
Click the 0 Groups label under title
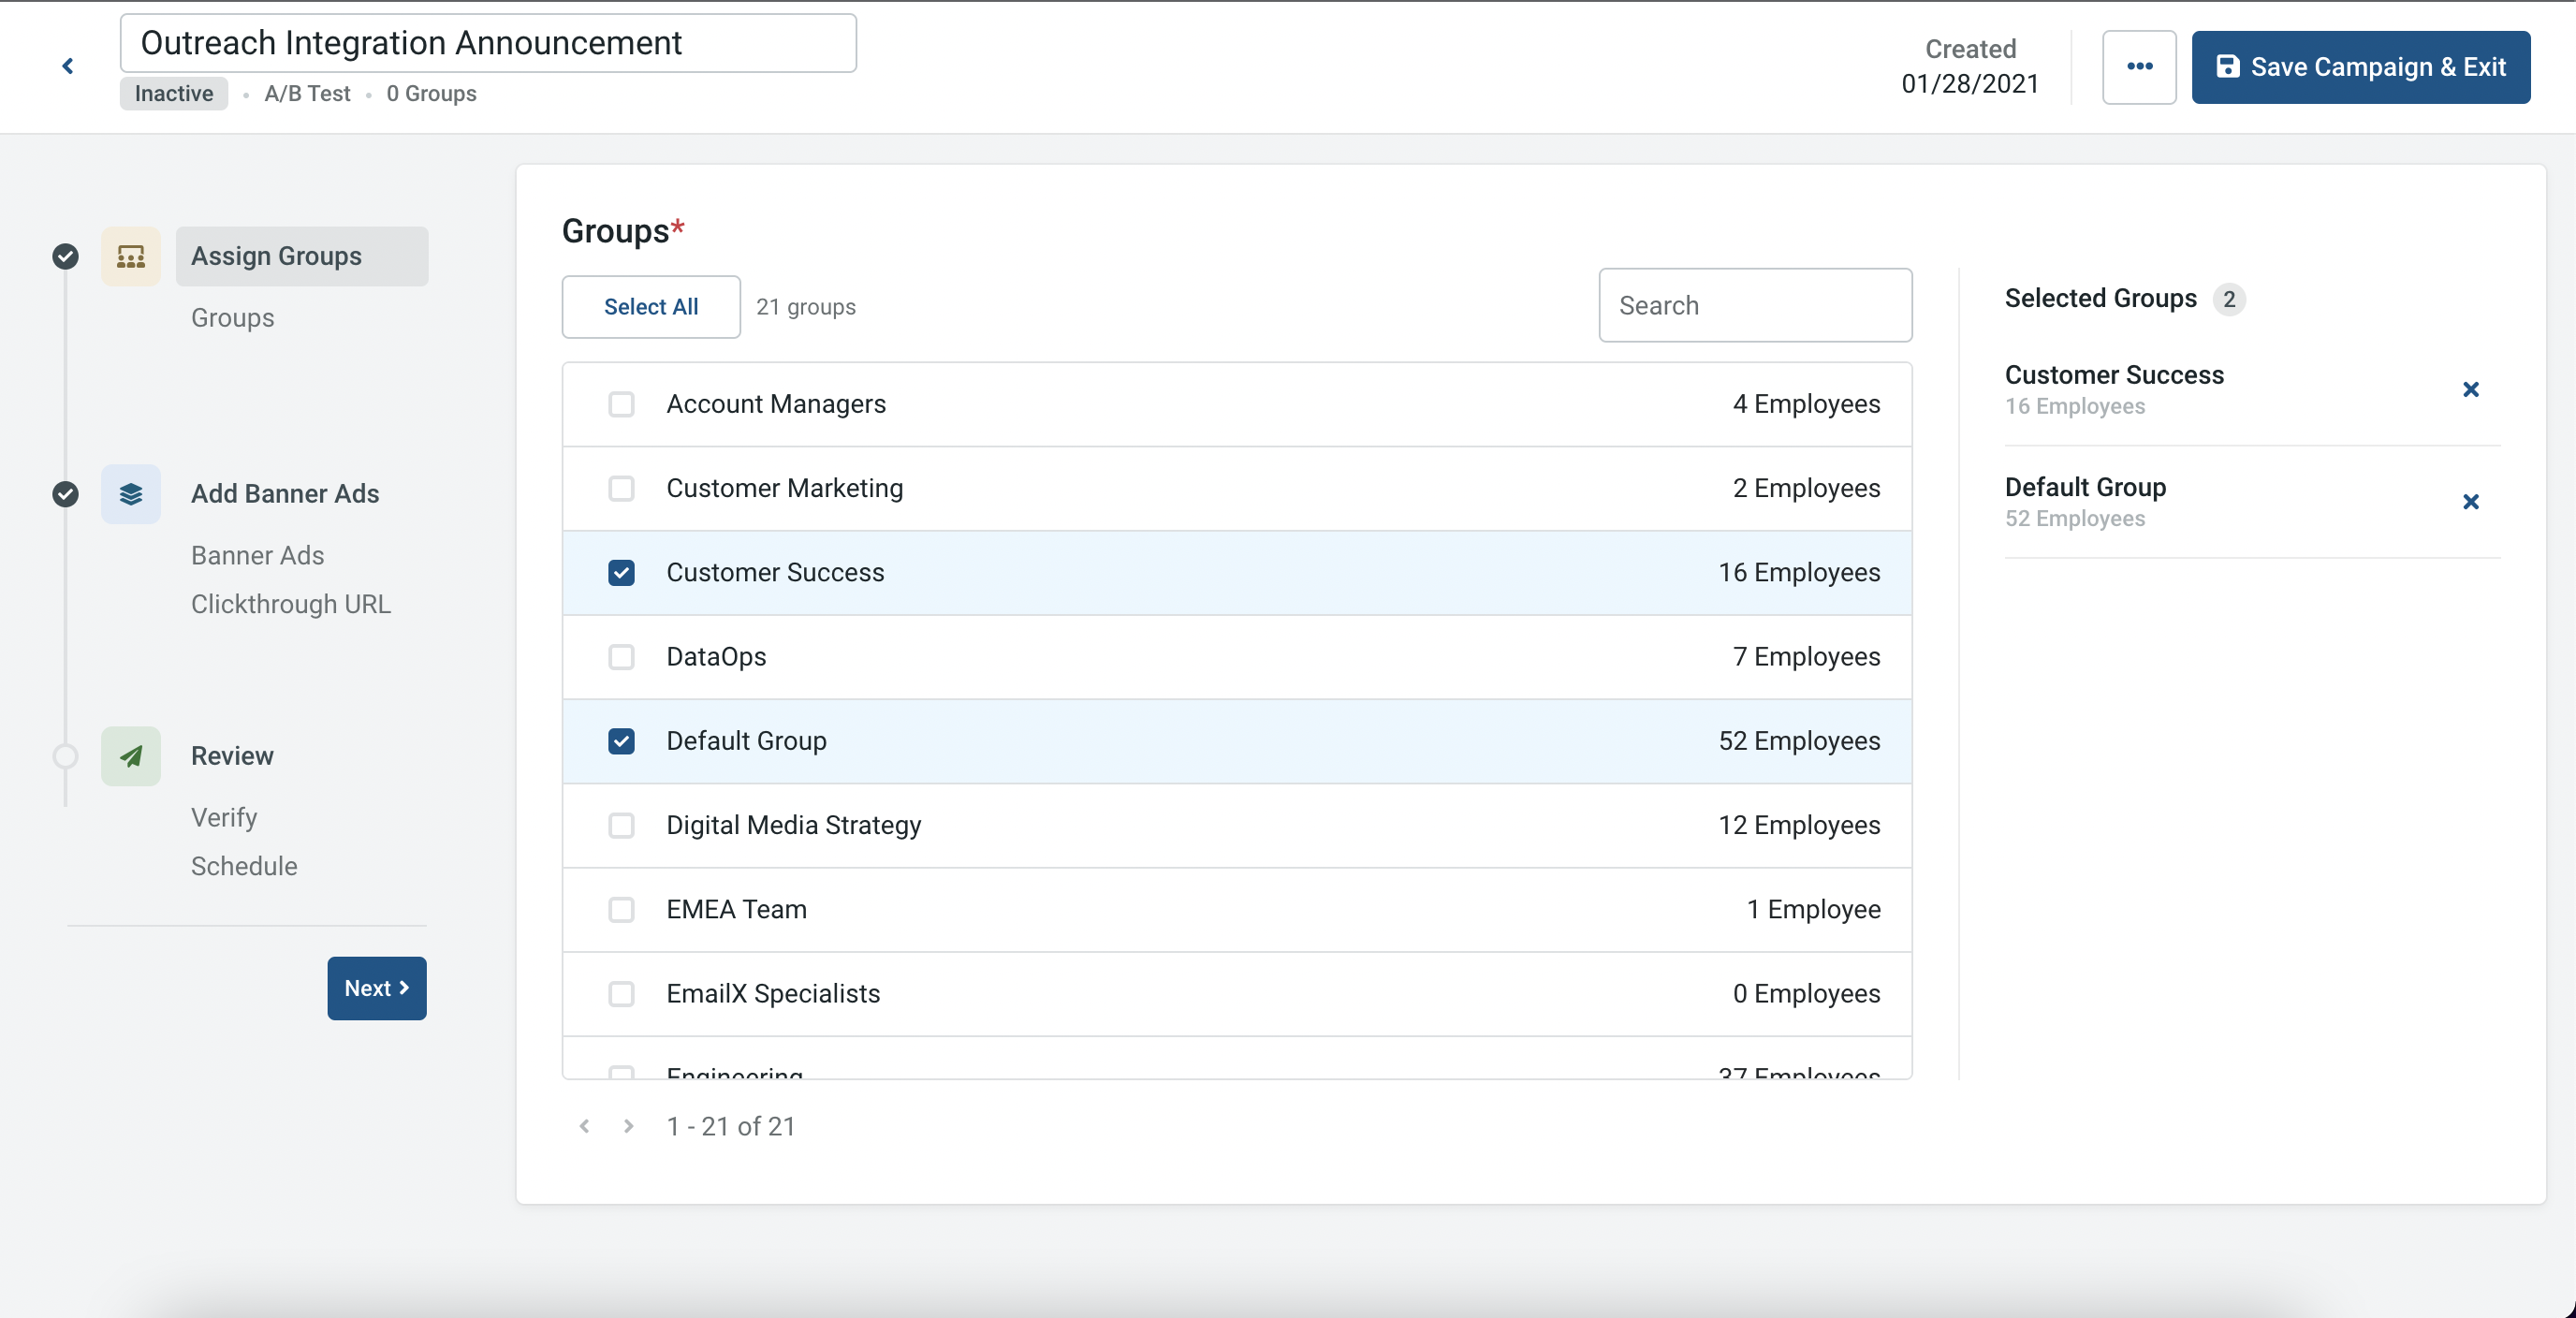tap(431, 94)
